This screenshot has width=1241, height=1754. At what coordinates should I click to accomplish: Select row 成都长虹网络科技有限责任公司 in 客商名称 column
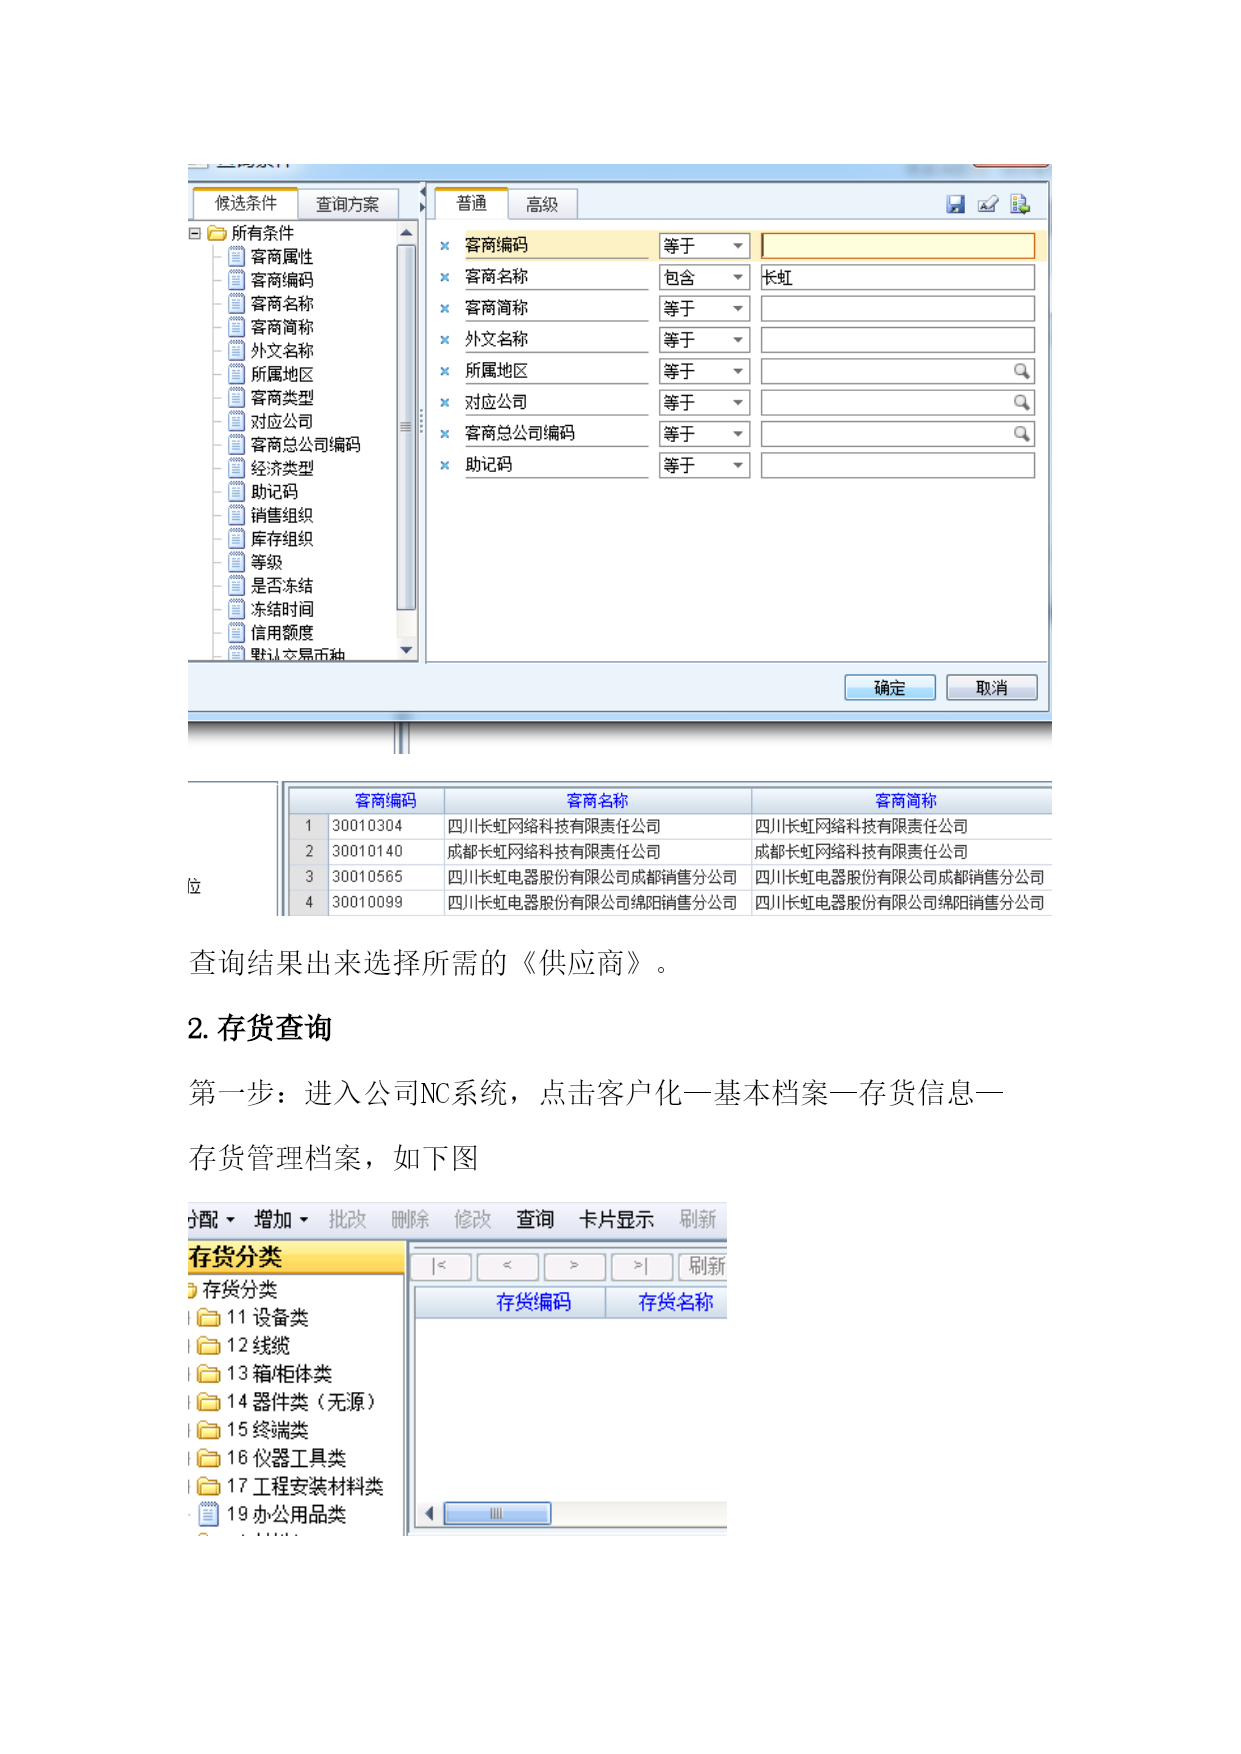click(x=554, y=852)
